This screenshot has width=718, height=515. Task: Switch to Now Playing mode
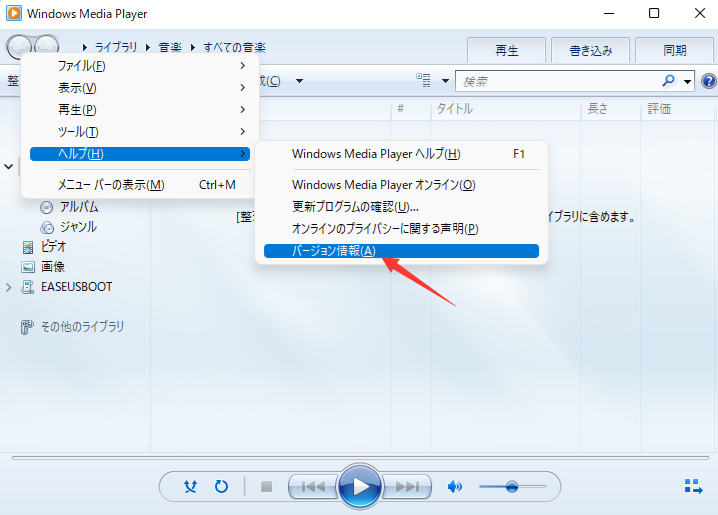(693, 486)
